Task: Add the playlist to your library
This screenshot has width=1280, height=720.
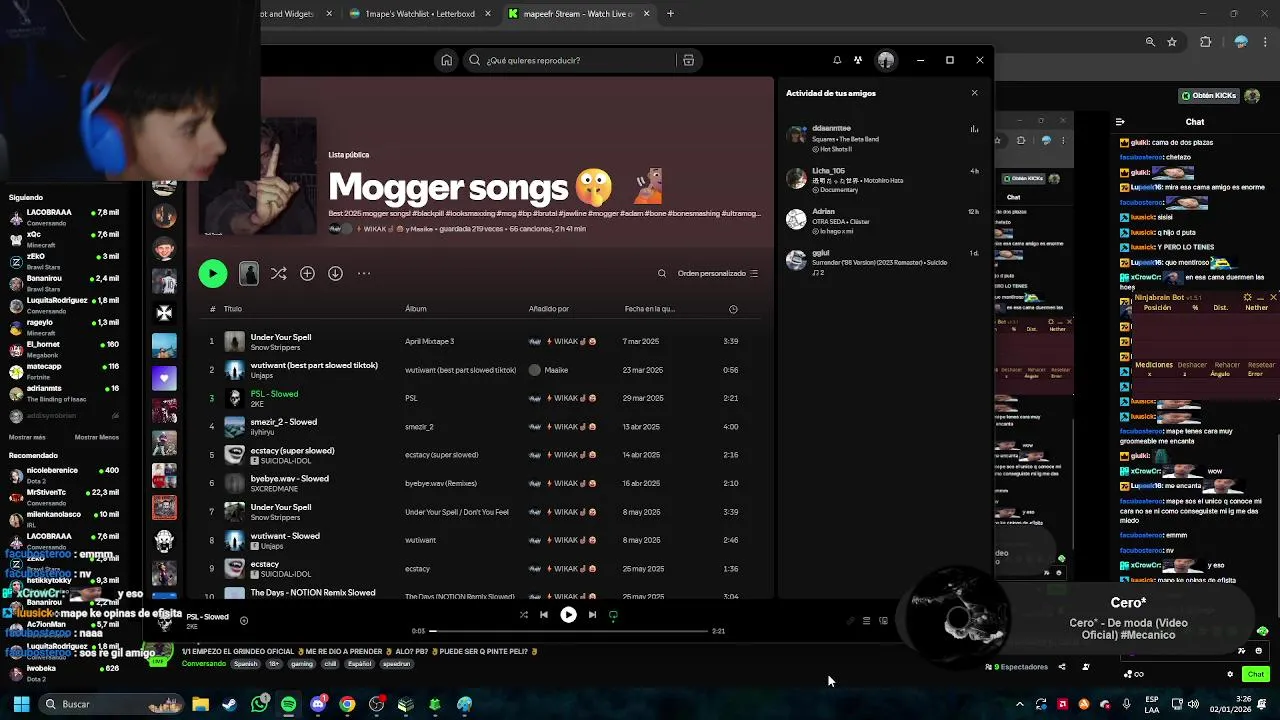Action: click(x=307, y=273)
